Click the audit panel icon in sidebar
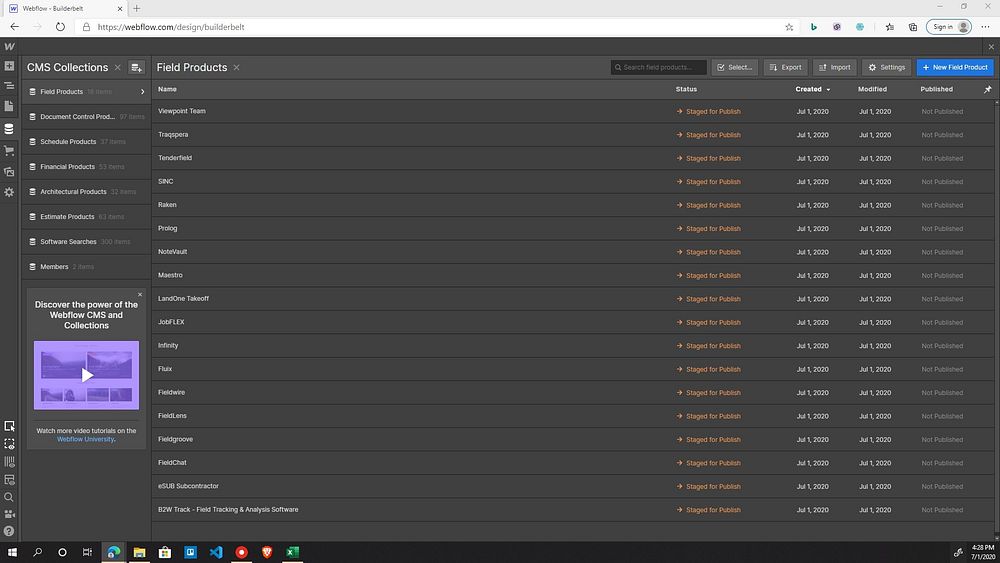Screen dimensions: 1000x563 [x=9, y=479]
